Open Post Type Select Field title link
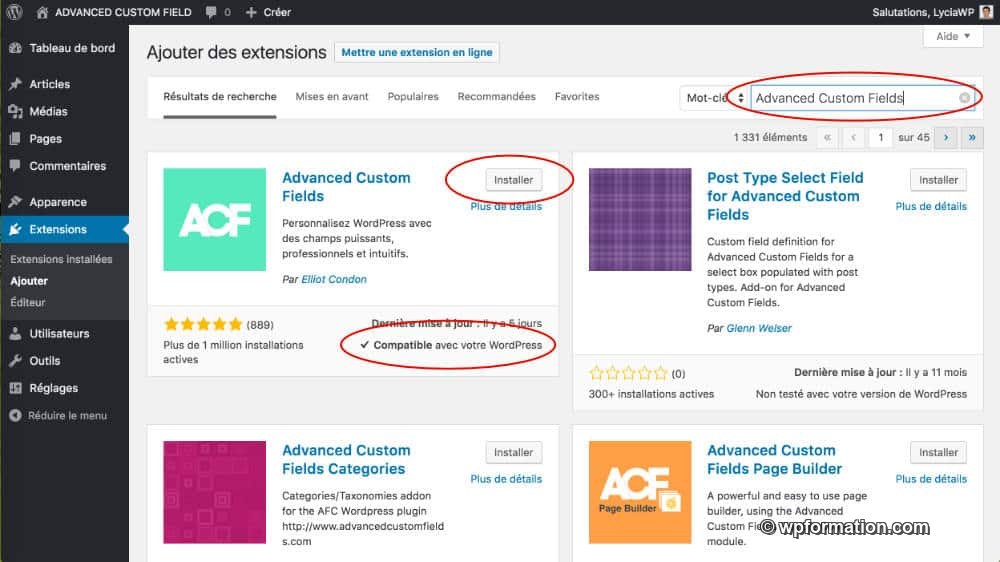The height and width of the screenshot is (562, 1000). tap(785, 196)
